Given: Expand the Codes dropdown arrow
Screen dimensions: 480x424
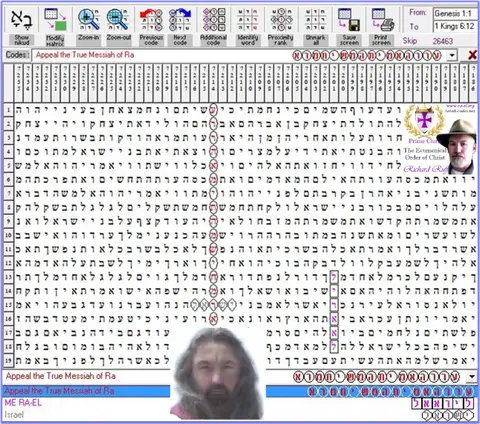Looking at the screenshot, I should click(452, 55).
